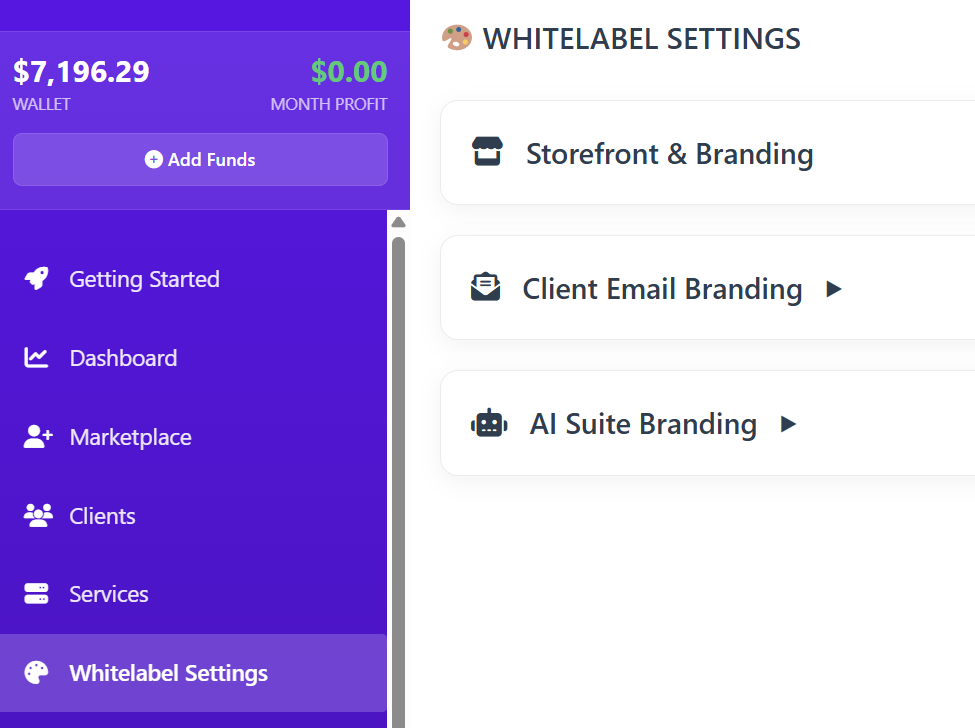Image resolution: width=975 pixels, height=728 pixels.
Task: Open the Clients page
Action: 102,516
